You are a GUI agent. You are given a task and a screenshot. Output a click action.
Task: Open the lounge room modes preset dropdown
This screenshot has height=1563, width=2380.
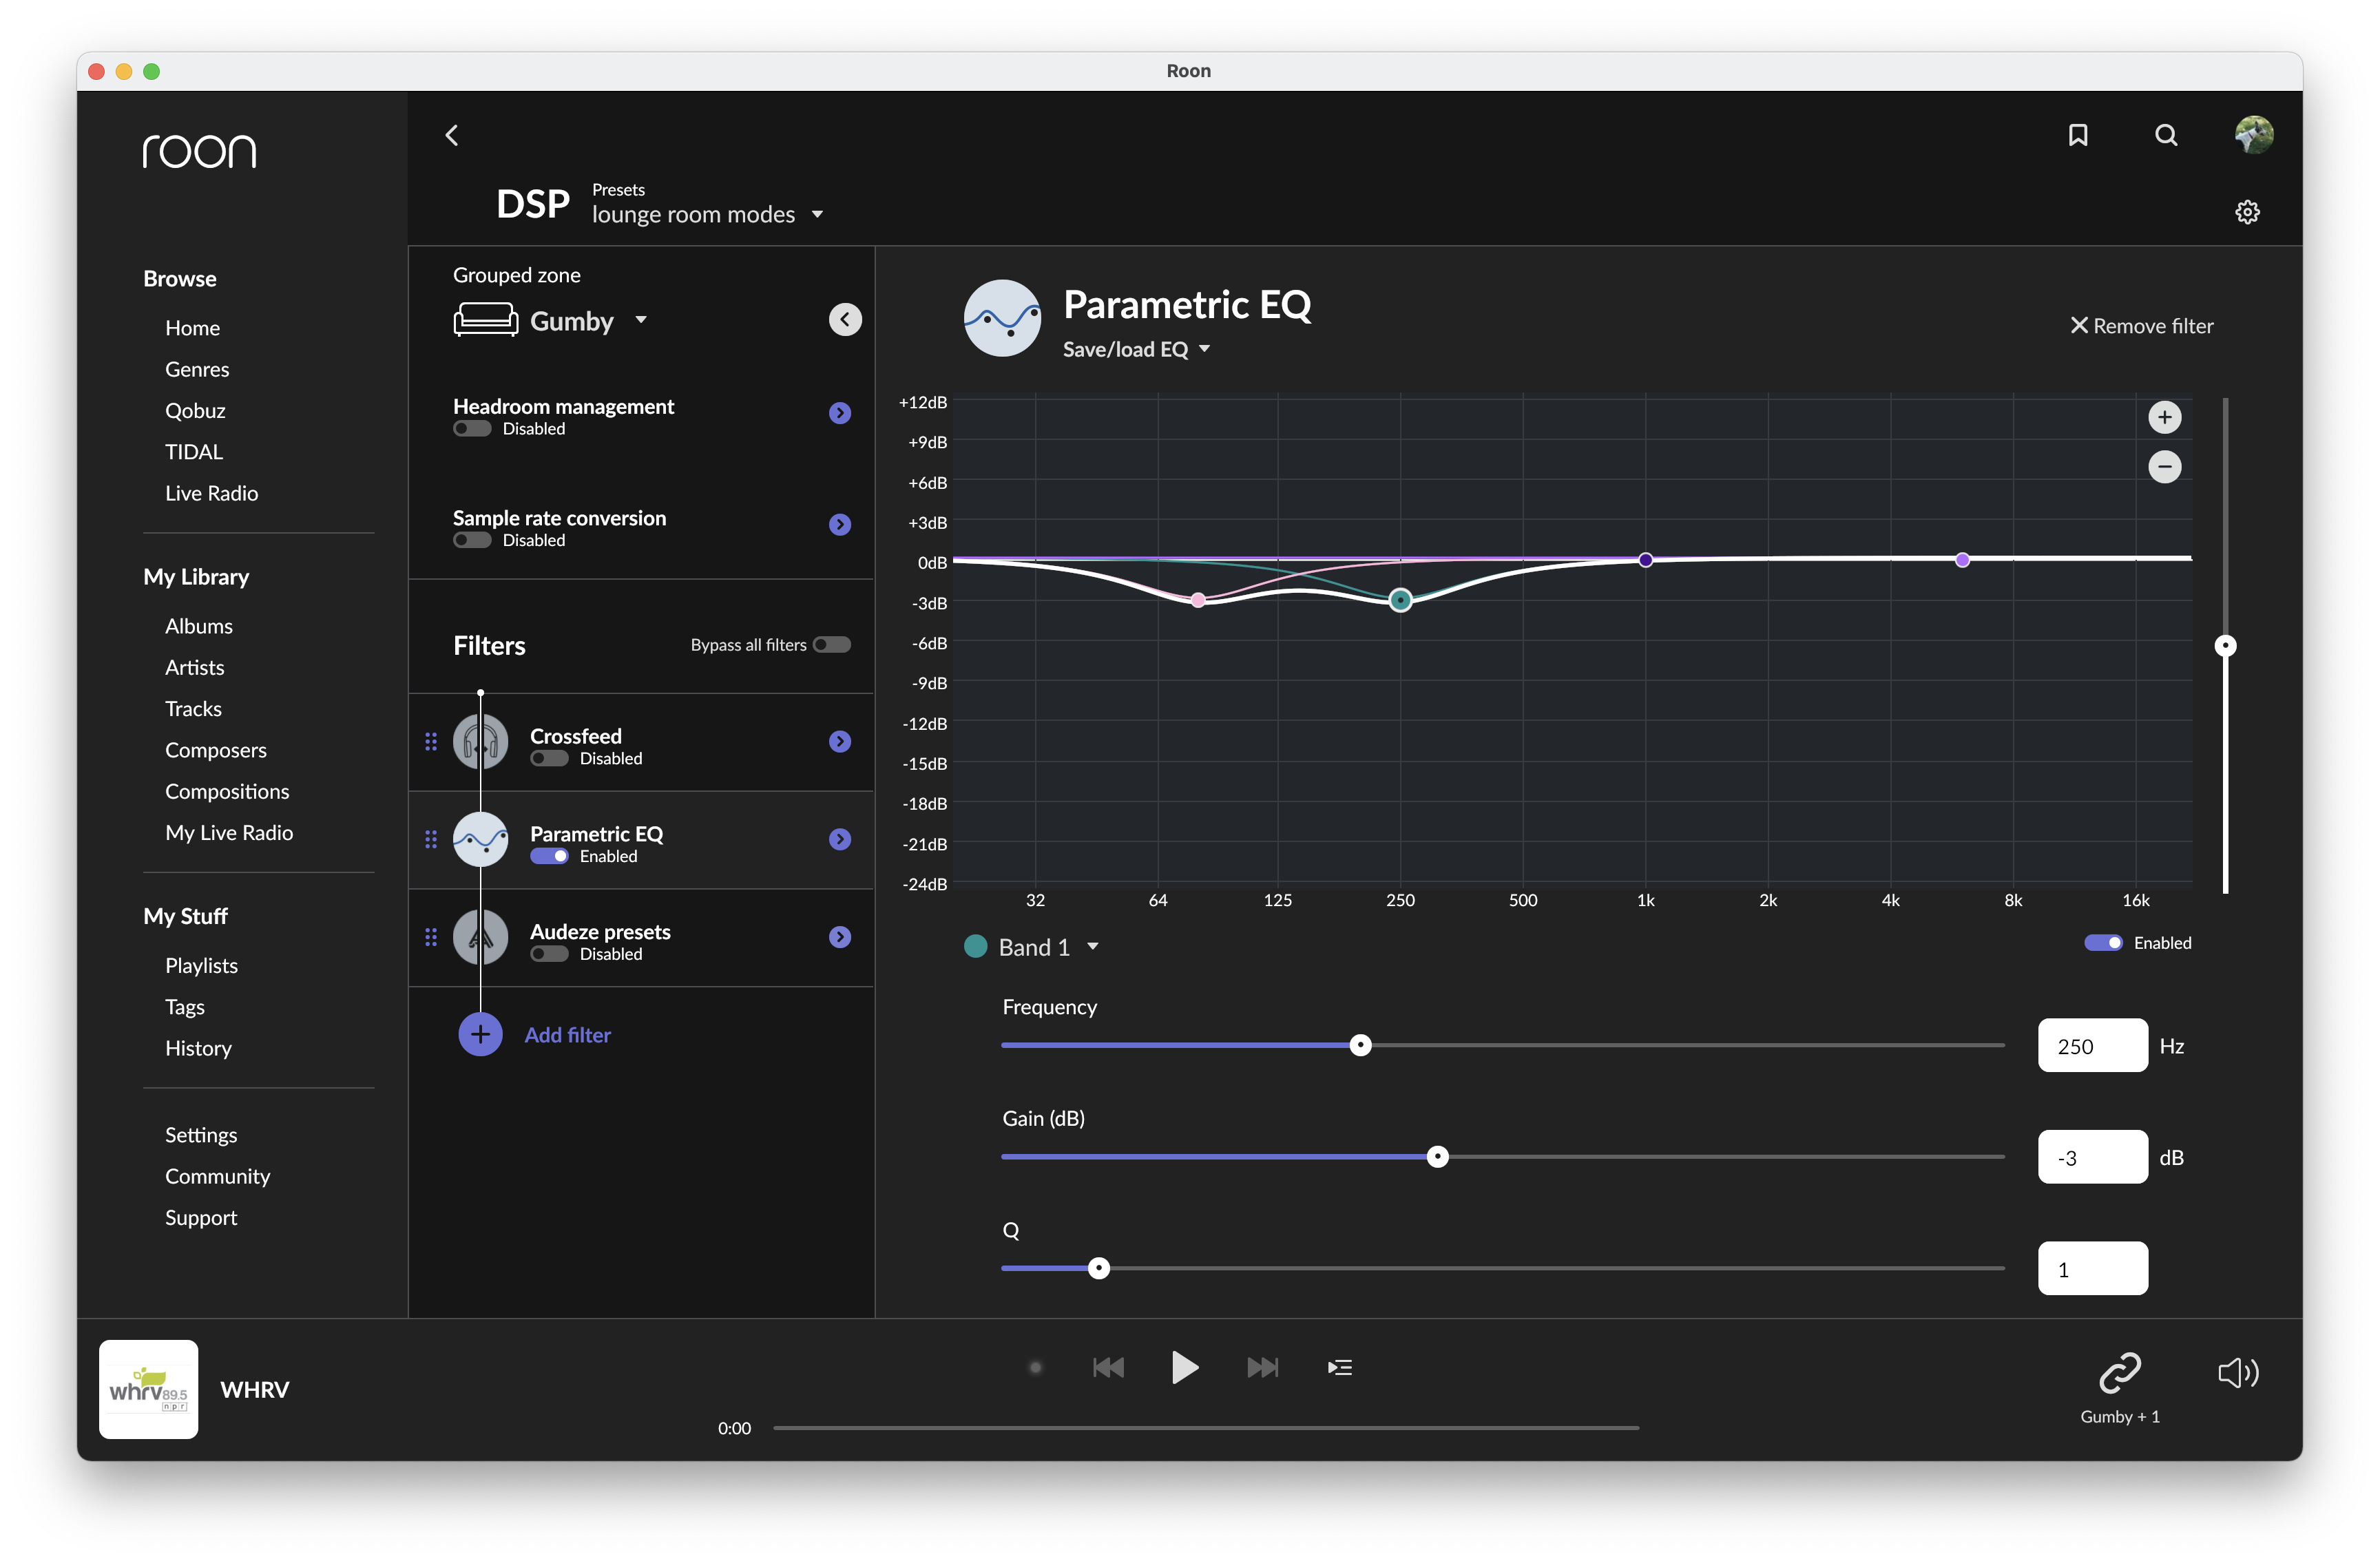[x=707, y=214]
